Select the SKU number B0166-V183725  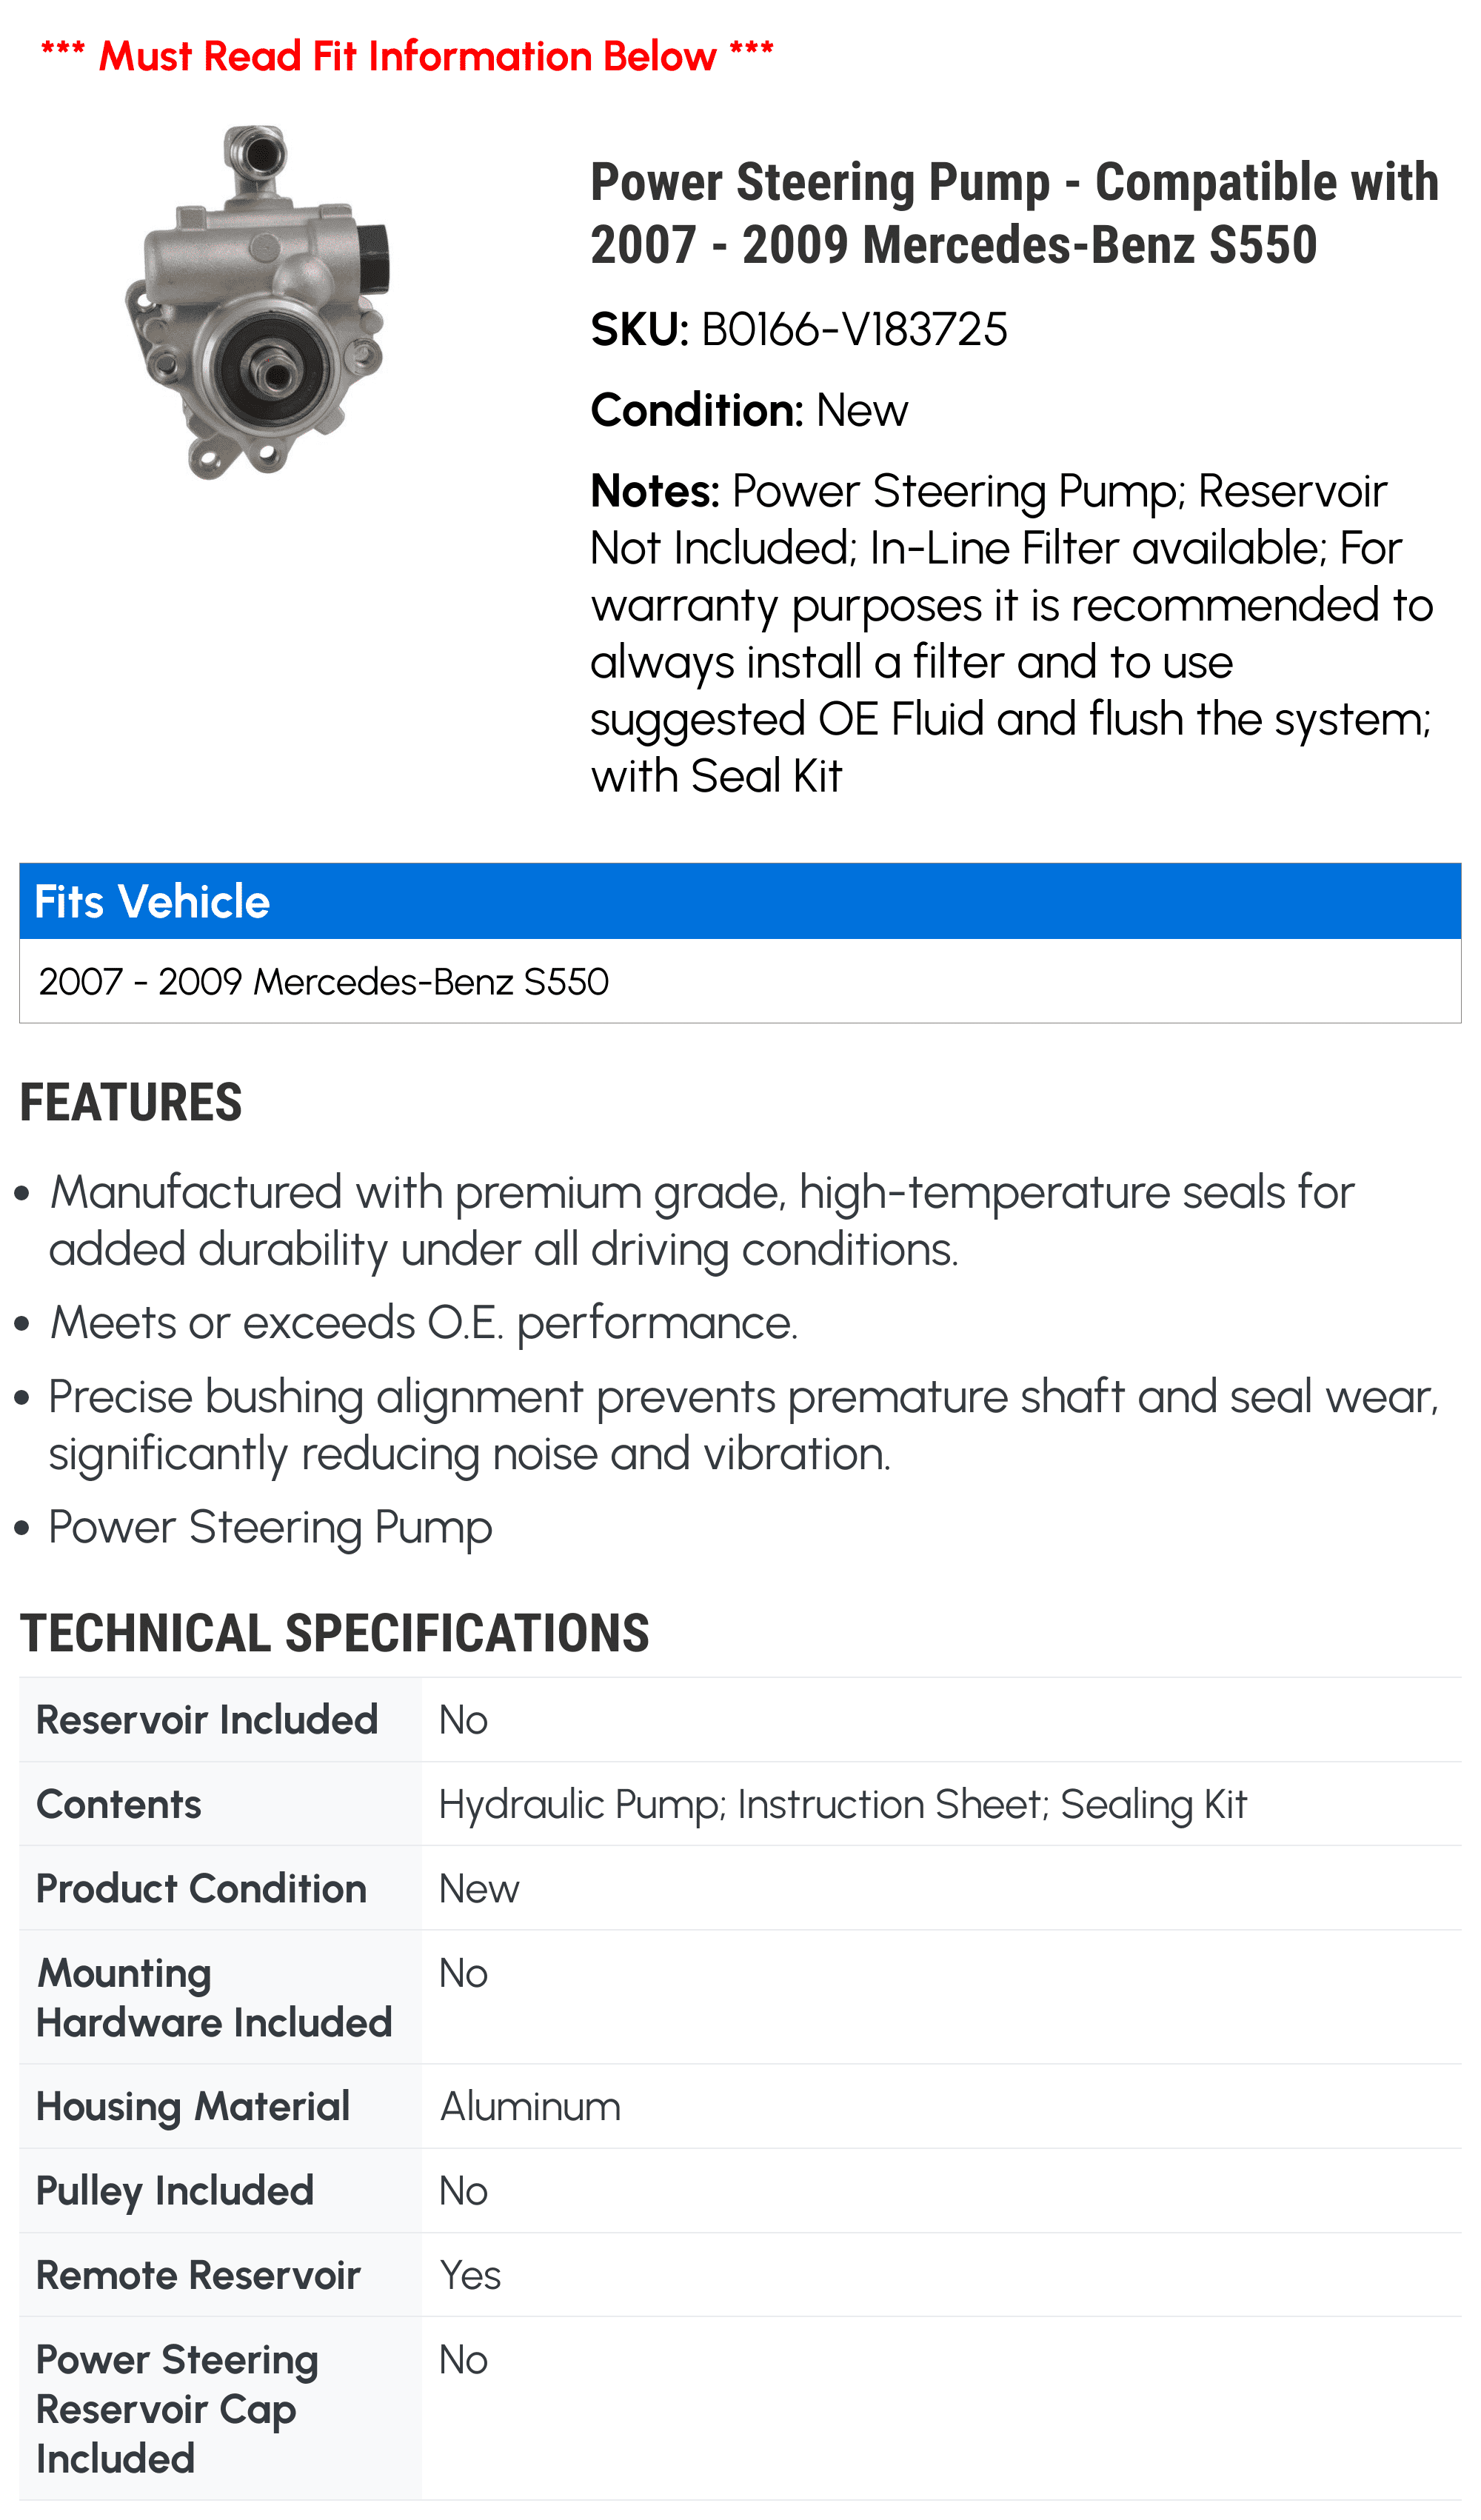pyautogui.click(x=853, y=330)
